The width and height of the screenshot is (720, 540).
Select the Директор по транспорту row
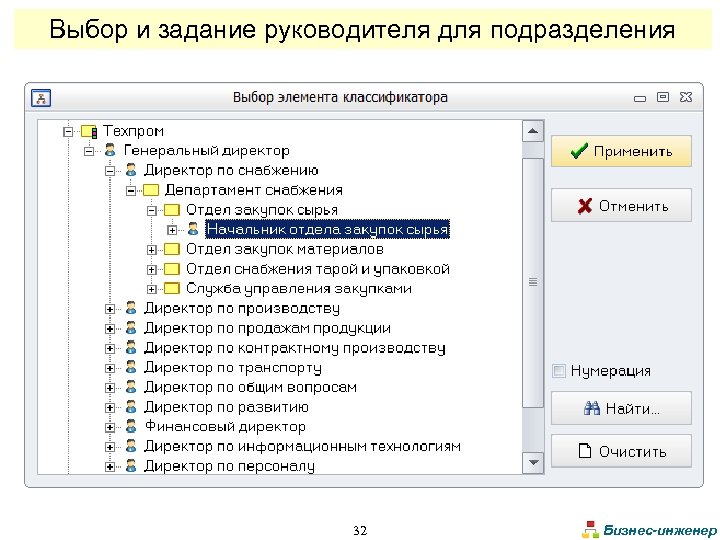233,367
